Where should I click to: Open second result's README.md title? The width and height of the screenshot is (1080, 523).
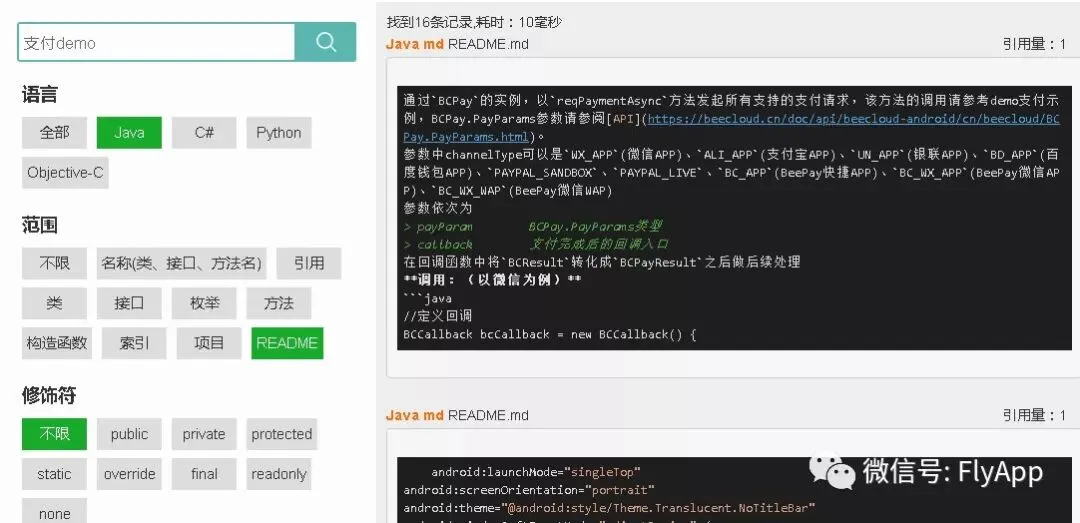[x=488, y=415]
